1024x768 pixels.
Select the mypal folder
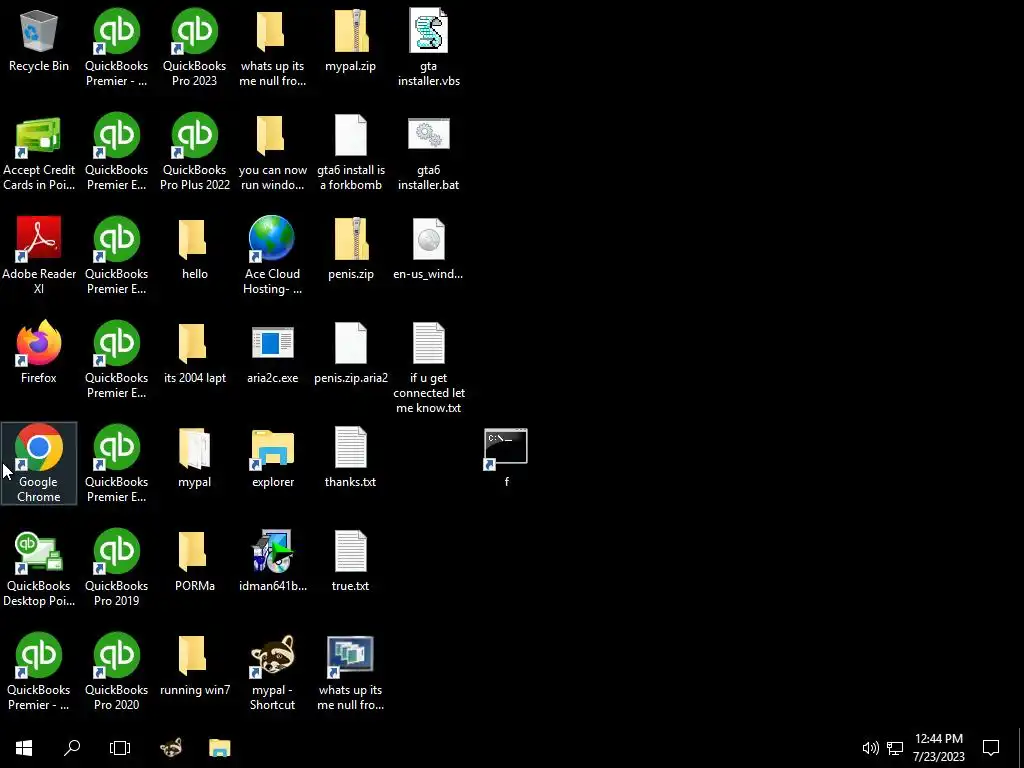[x=194, y=457]
